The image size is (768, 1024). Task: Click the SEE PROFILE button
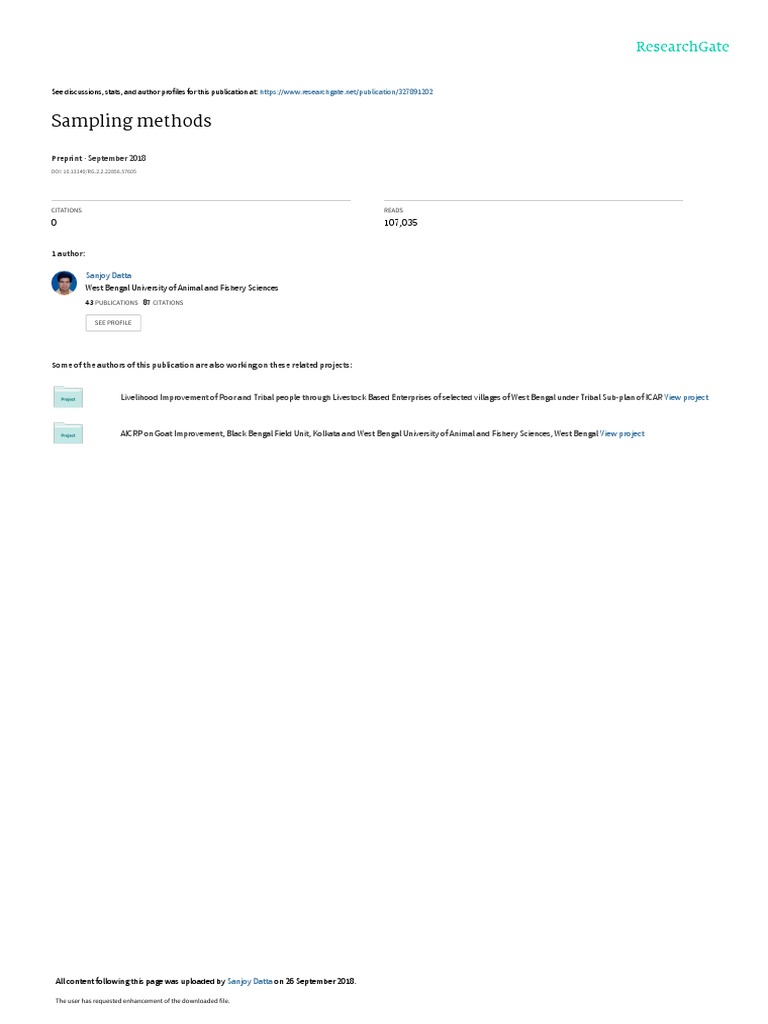click(x=113, y=323)
